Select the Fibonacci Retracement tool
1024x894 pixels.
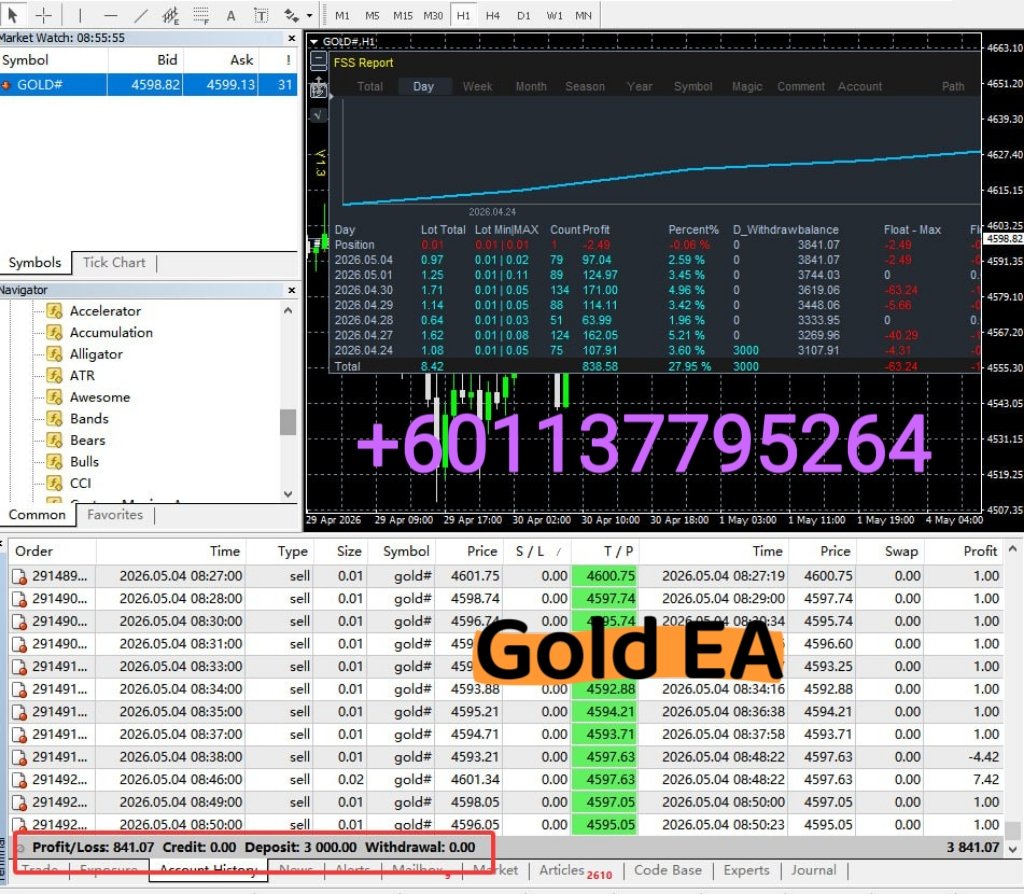pyautogui.click(x=200, y=14)
